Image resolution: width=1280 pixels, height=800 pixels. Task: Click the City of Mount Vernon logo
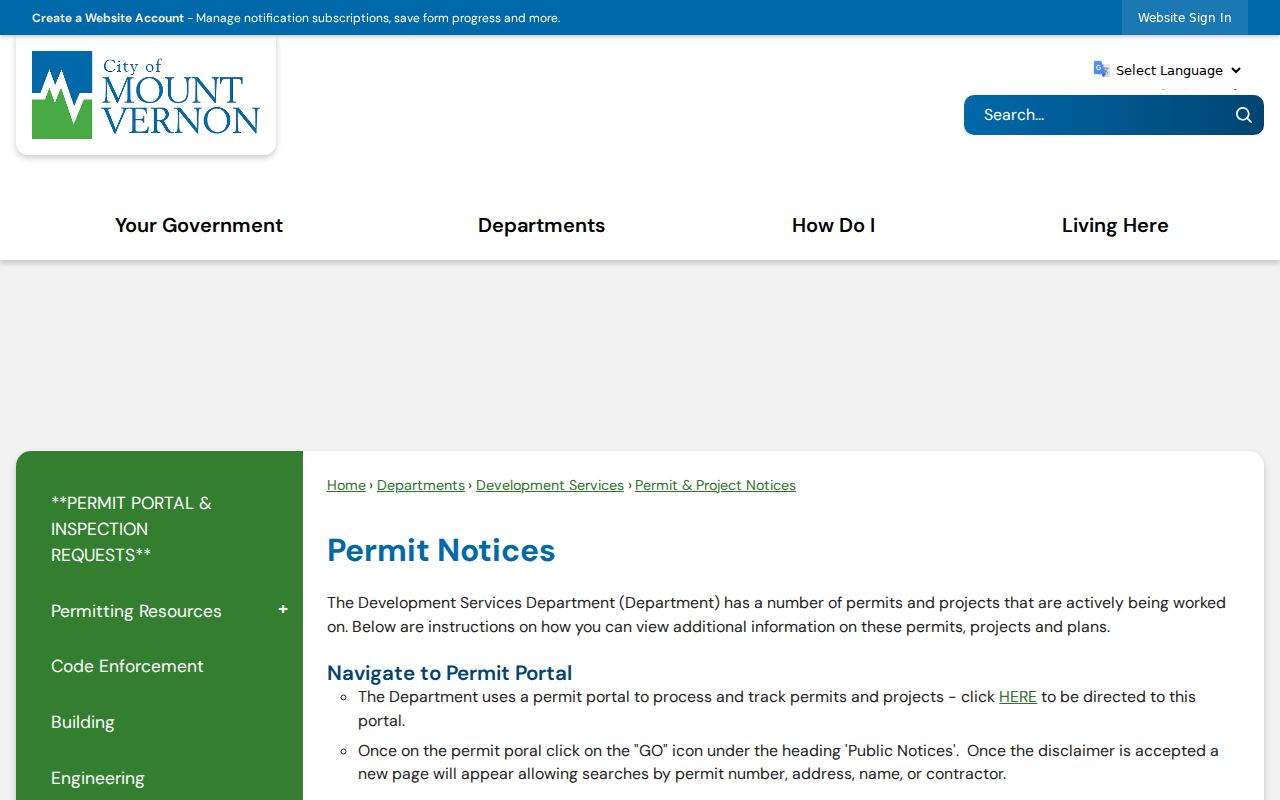(x=146, y=95)
